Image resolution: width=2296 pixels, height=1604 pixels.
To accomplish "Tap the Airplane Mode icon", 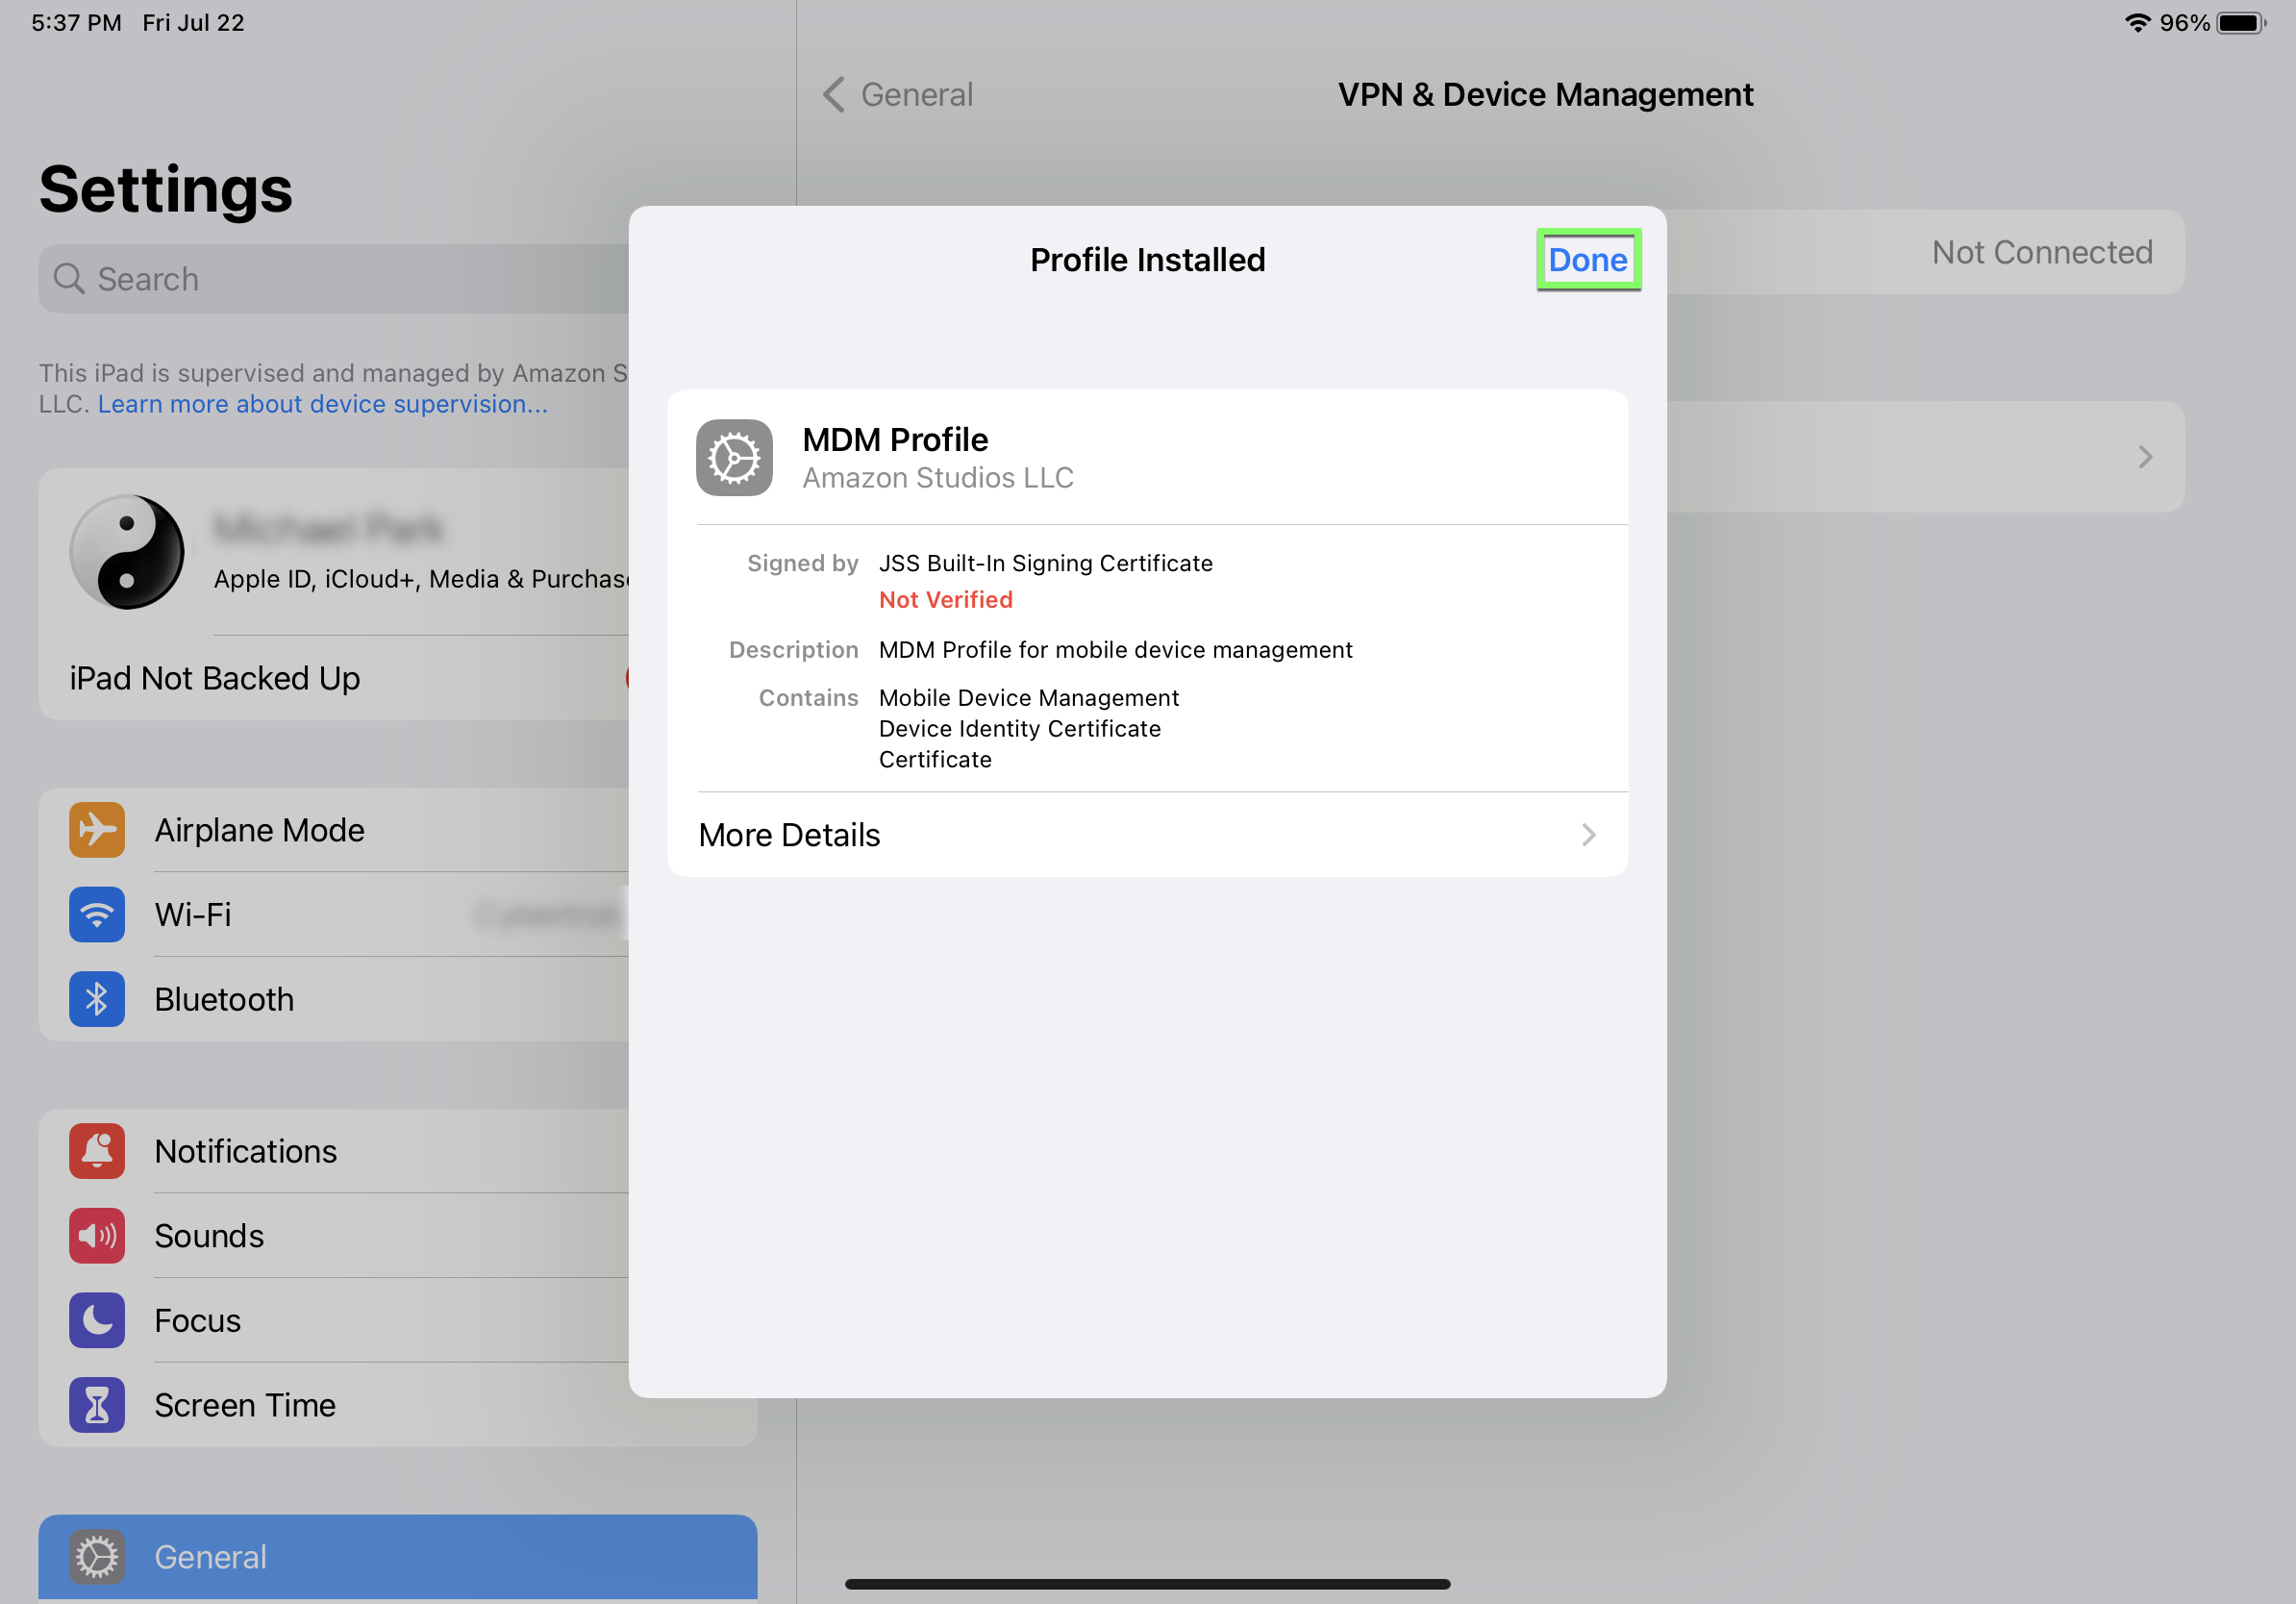I will [x=97, y=830].
